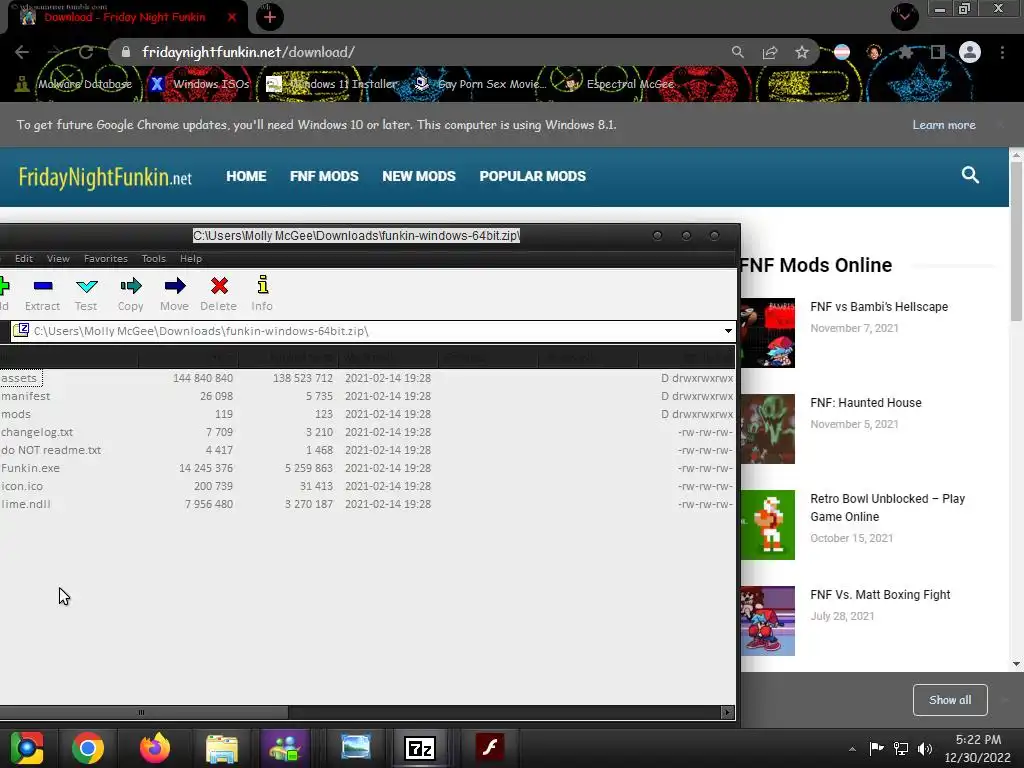
Task: Open Chrome profile avatar menu
Action: [970, 52]
